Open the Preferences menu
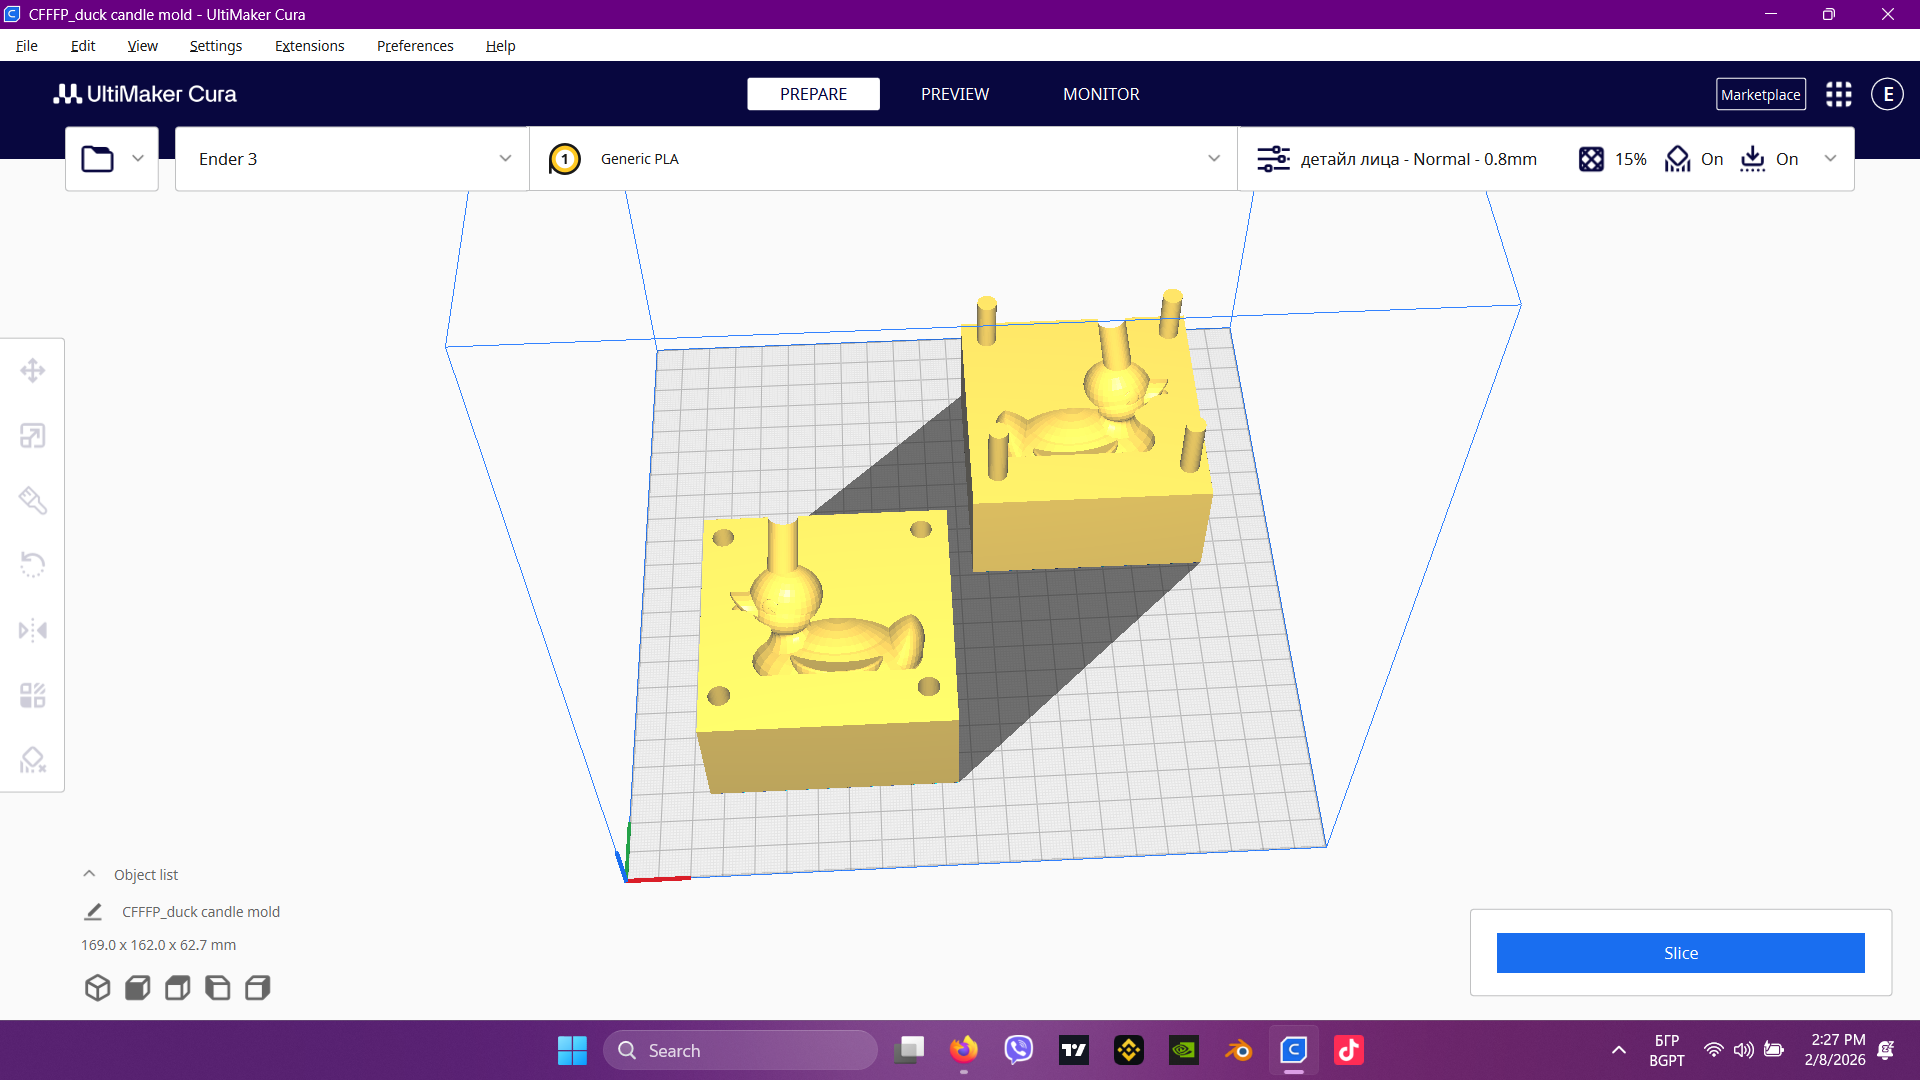Viewport: 1920px width, 1080px height. [415, 46]
